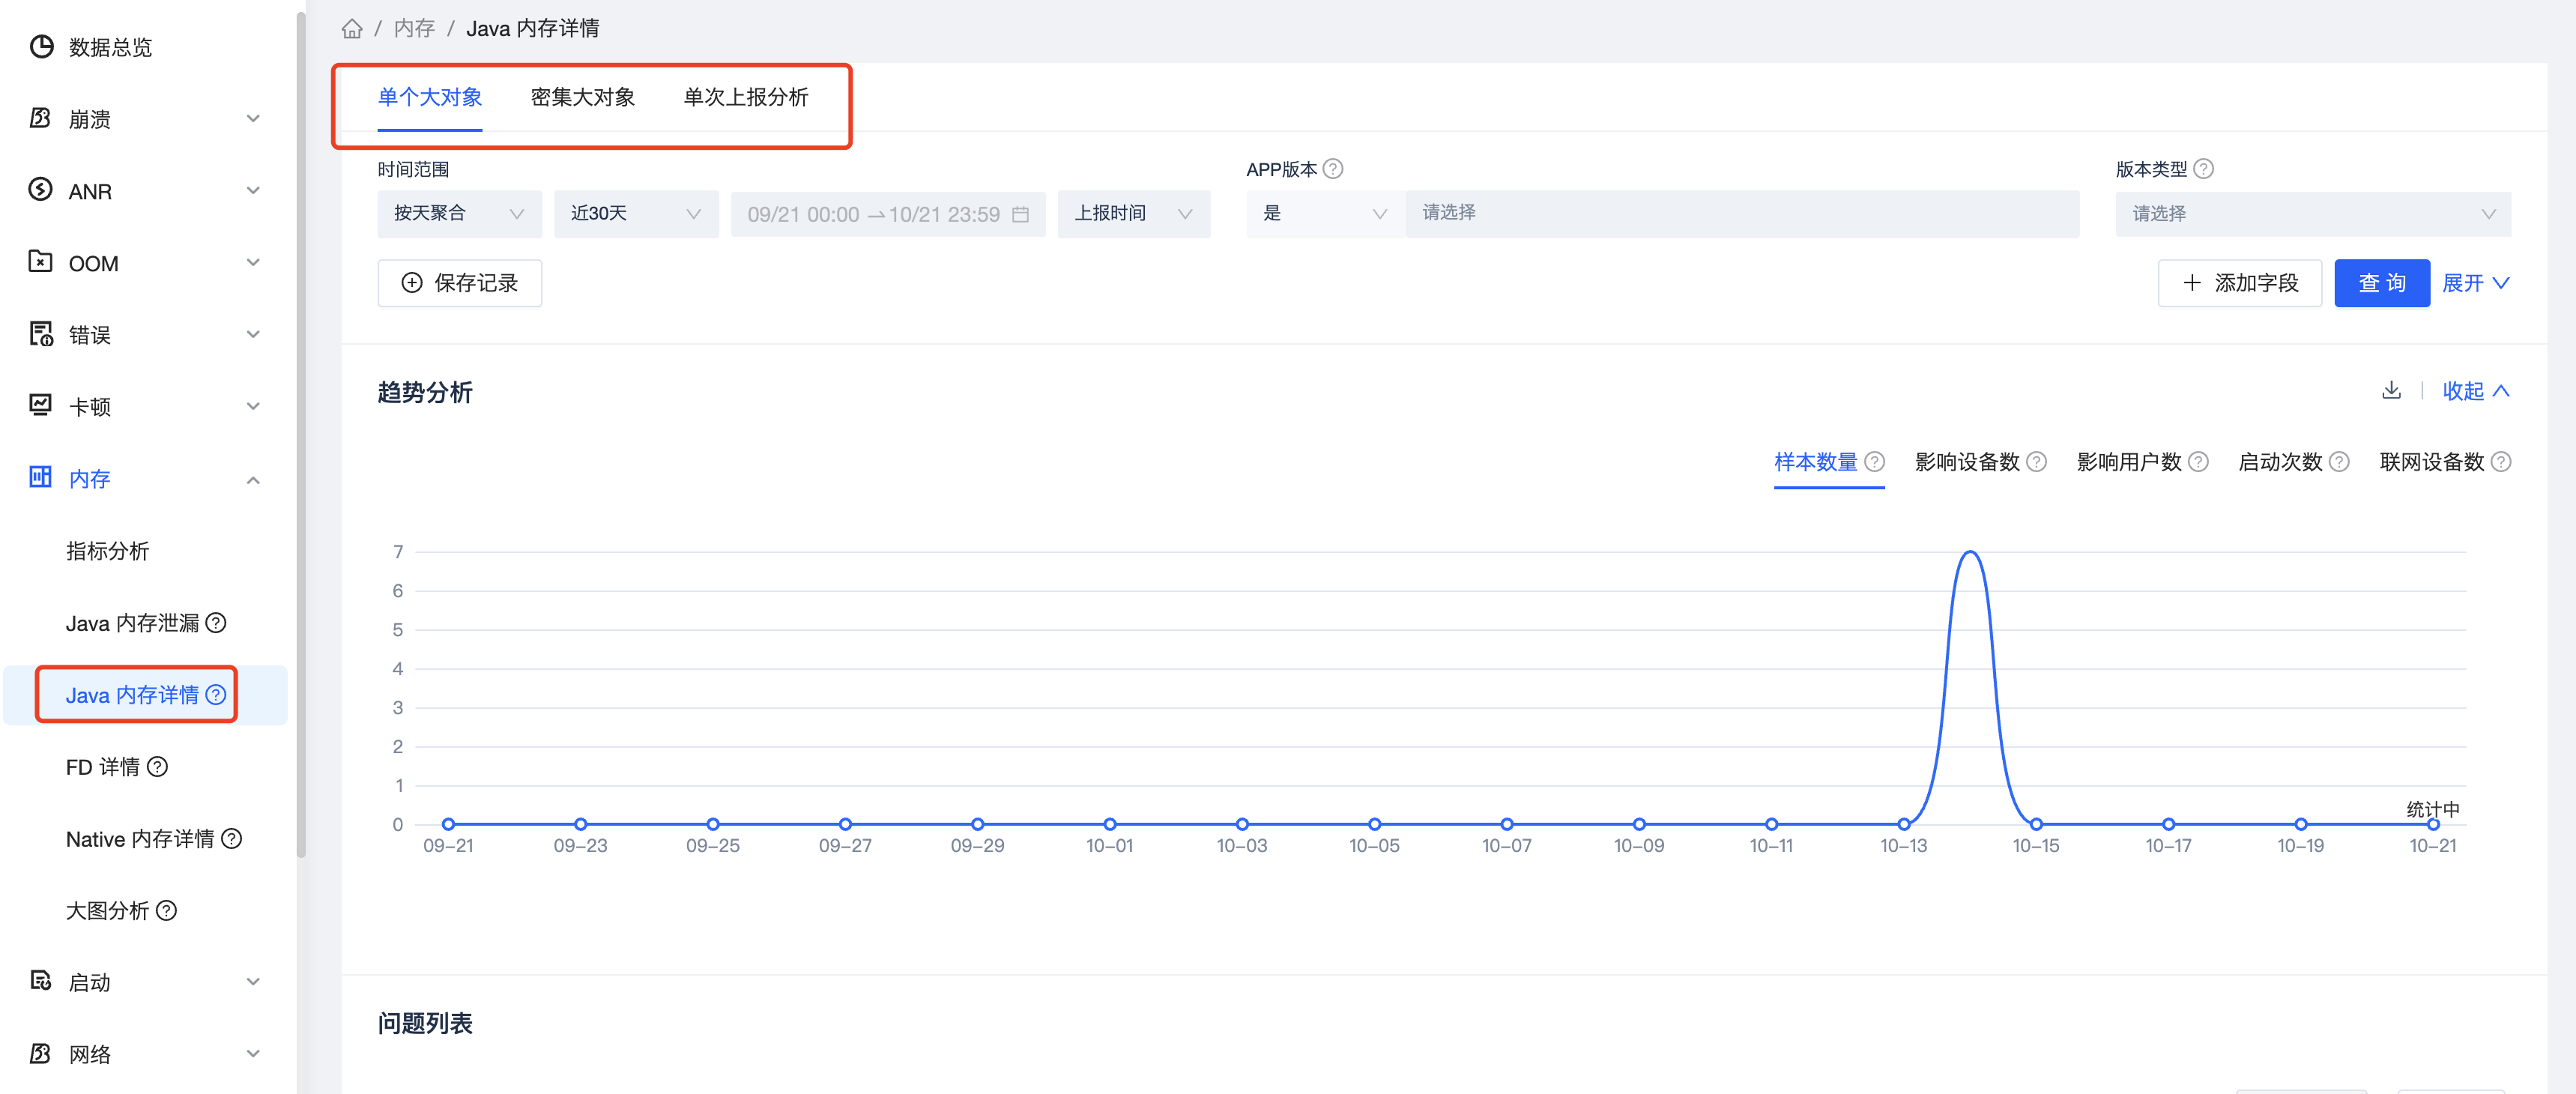Click the 查询 button
The height and width of the screenshot is (1094, 2576).
coord(2381,283)
